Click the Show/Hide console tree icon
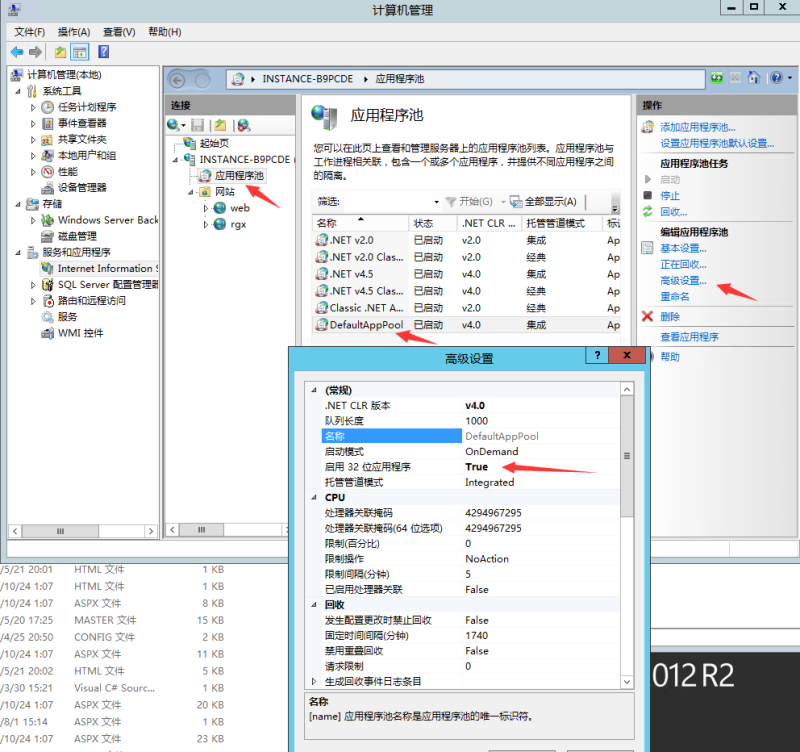This screenshot has height=752, width=800. [80, 52]
